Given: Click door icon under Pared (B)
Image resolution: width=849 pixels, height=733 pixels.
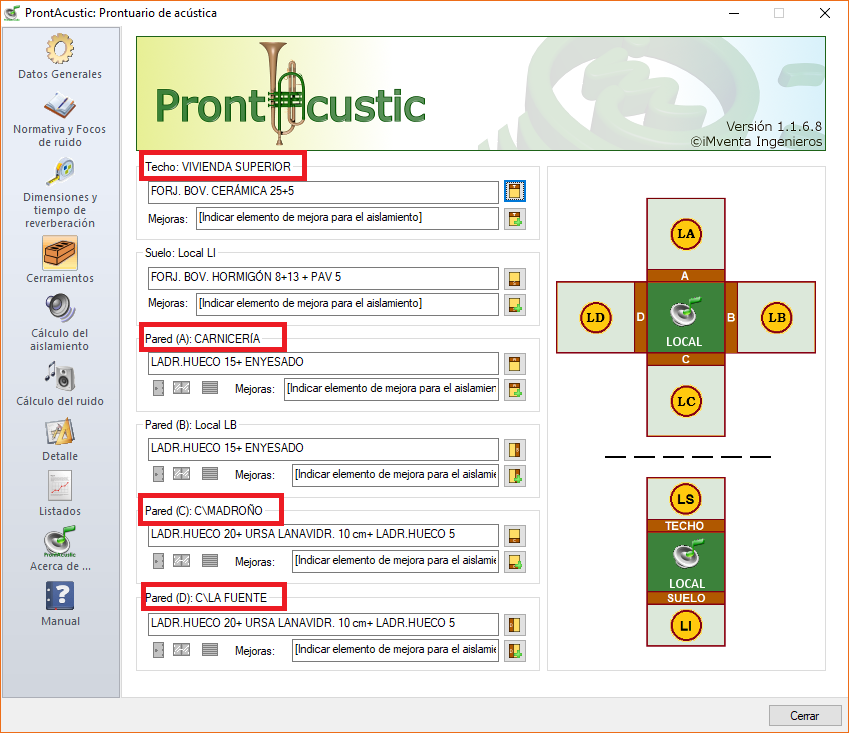Looking at the screenshot, I should click(x=158, y=474).
